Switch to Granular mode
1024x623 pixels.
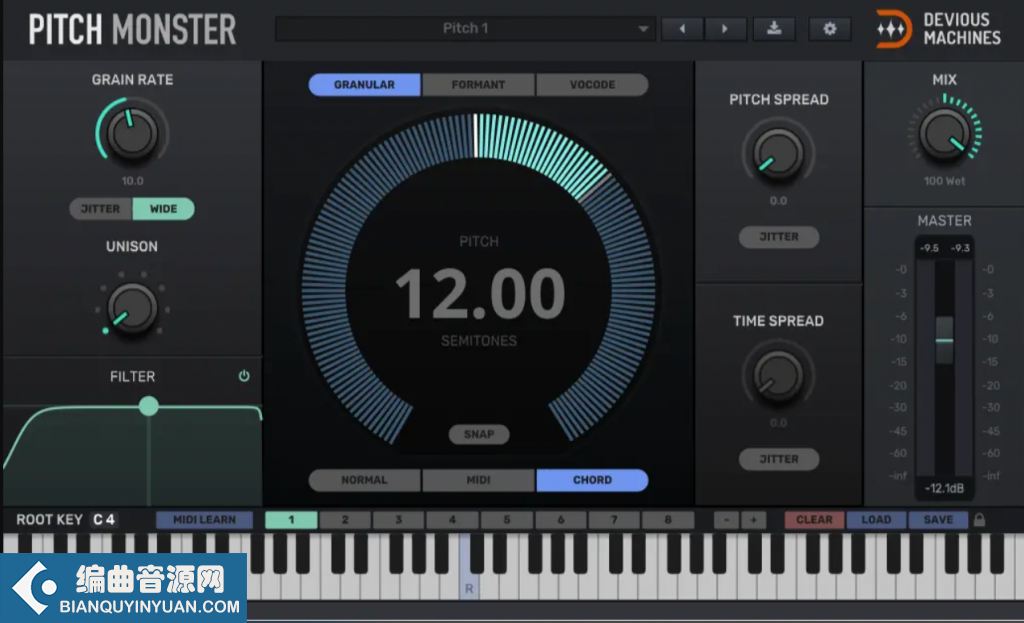tap(364, 85)
